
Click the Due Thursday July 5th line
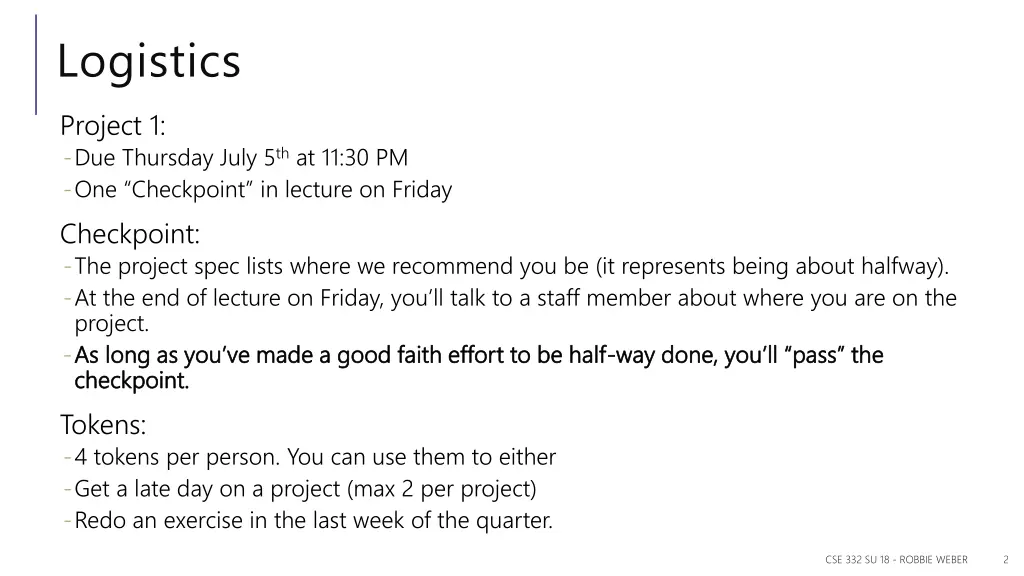click(x=241, y=158)
